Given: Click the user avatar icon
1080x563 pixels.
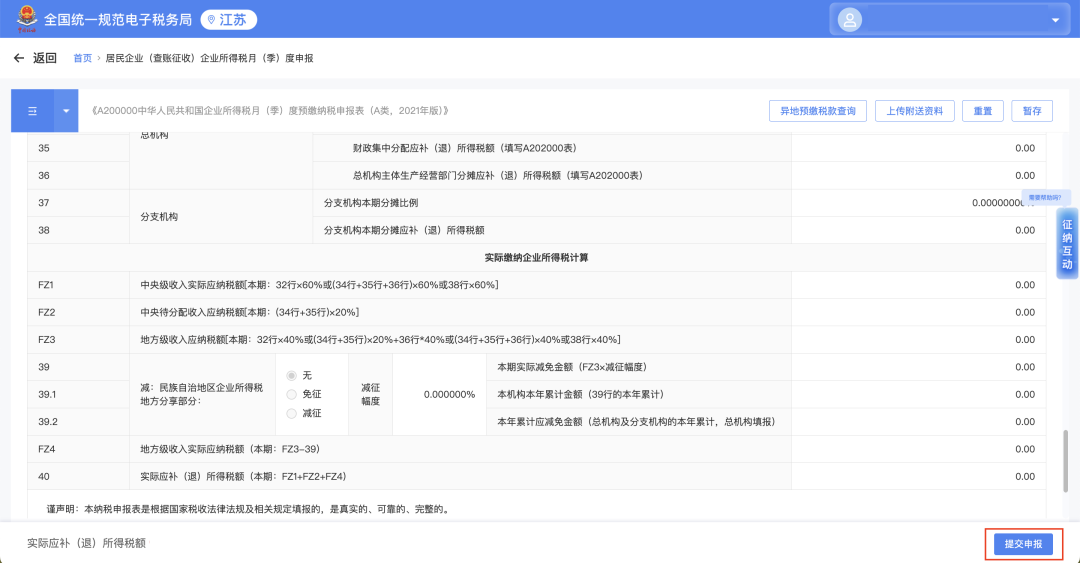Looking at the screenshot, I should [x=850, y=20].
